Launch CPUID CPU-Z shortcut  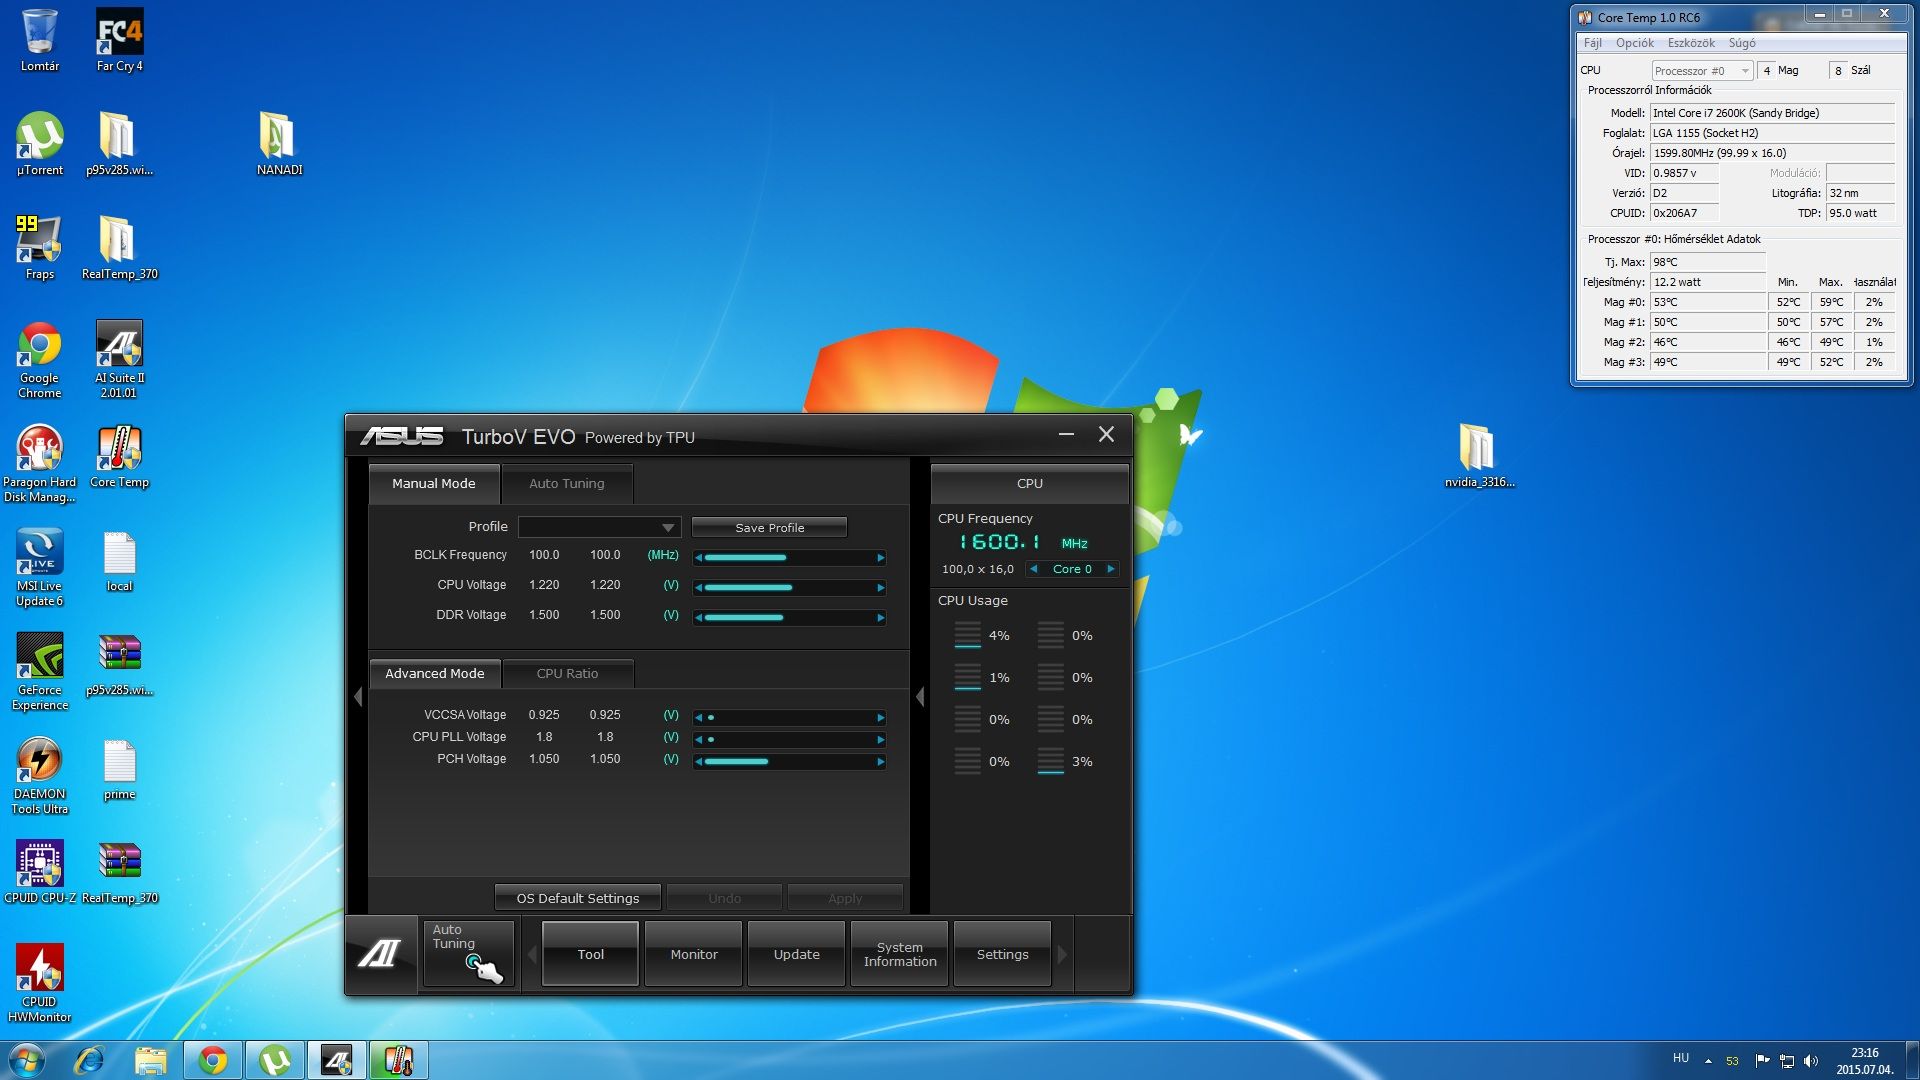click(x=40, y=872)
